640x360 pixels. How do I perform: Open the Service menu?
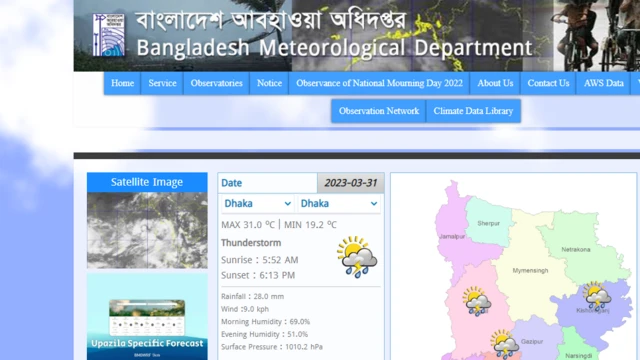point(162,83)
